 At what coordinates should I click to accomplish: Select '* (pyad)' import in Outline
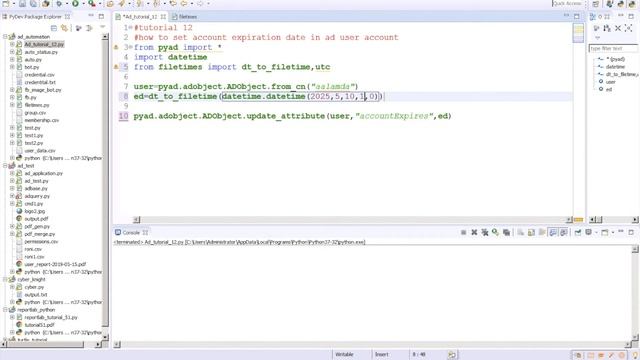click(x=616, y=59)
